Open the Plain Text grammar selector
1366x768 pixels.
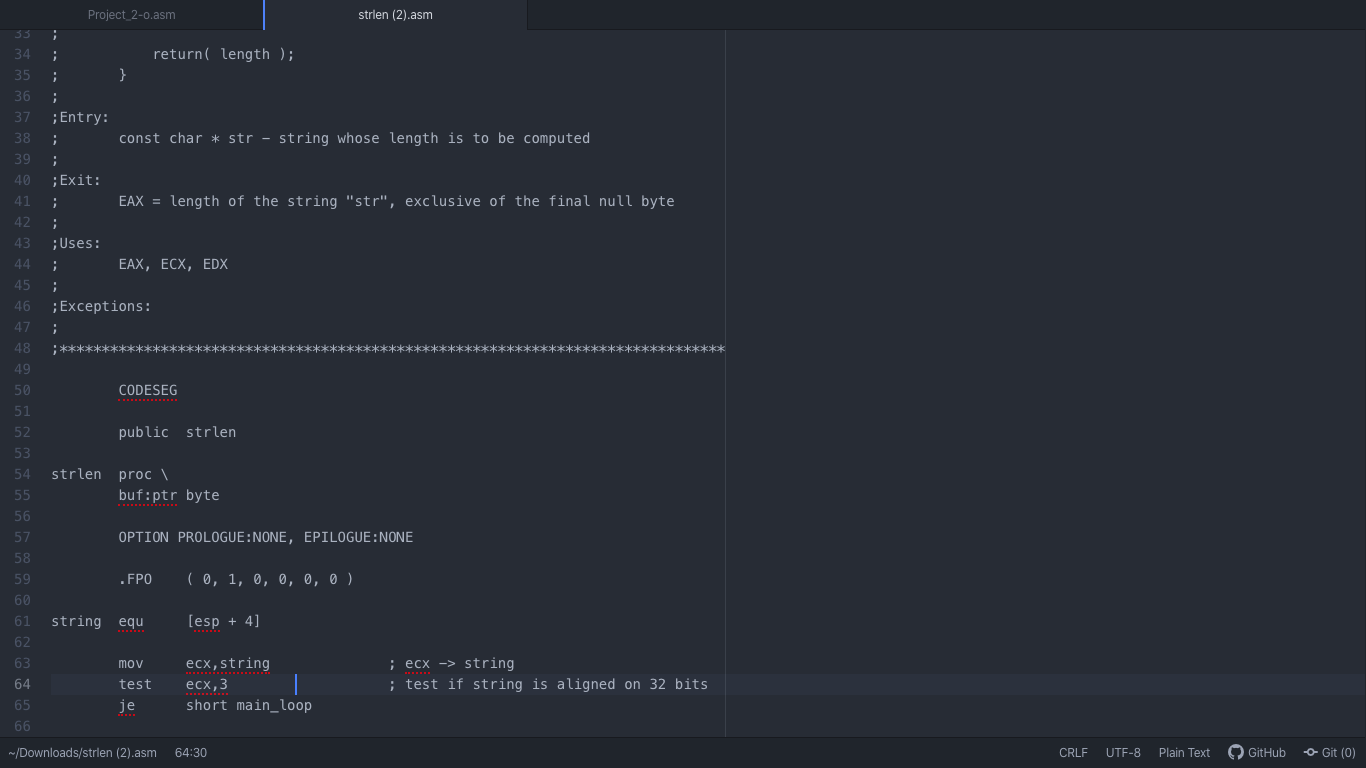(x=1184, y=752)
